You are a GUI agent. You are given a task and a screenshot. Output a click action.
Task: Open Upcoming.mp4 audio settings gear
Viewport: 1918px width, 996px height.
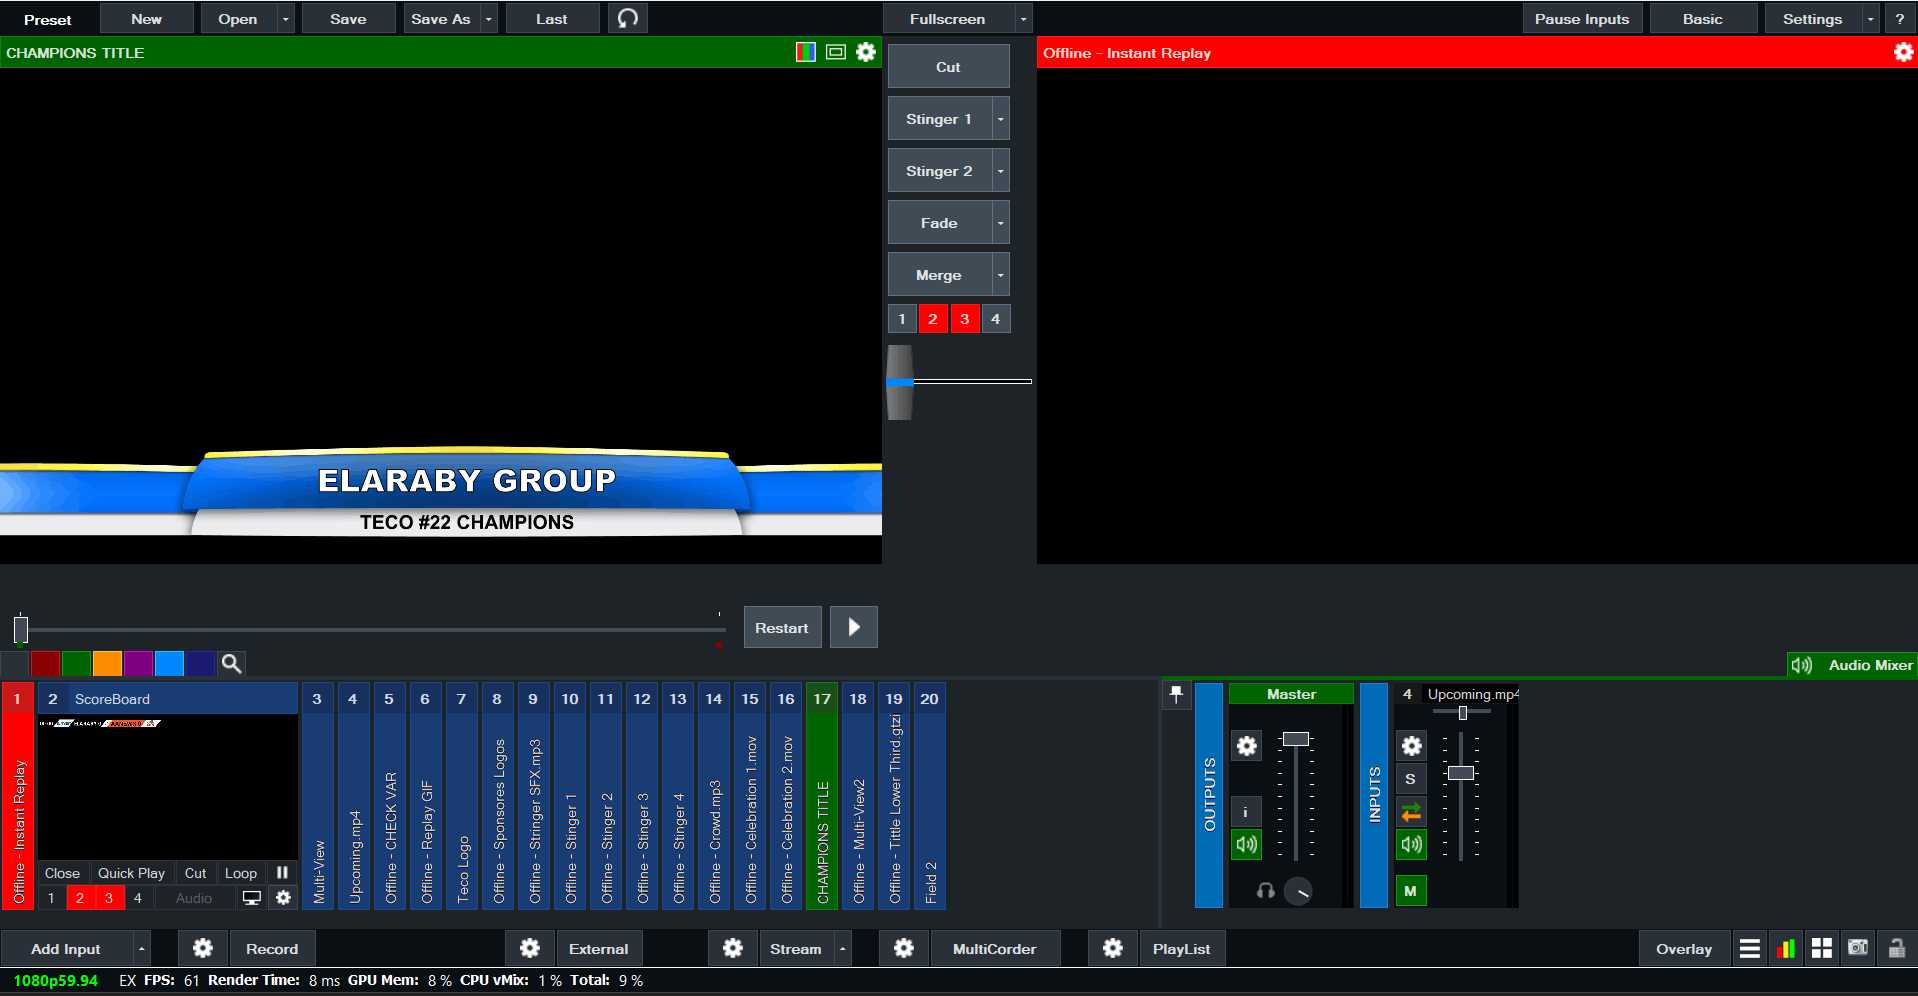(1411, 745)
